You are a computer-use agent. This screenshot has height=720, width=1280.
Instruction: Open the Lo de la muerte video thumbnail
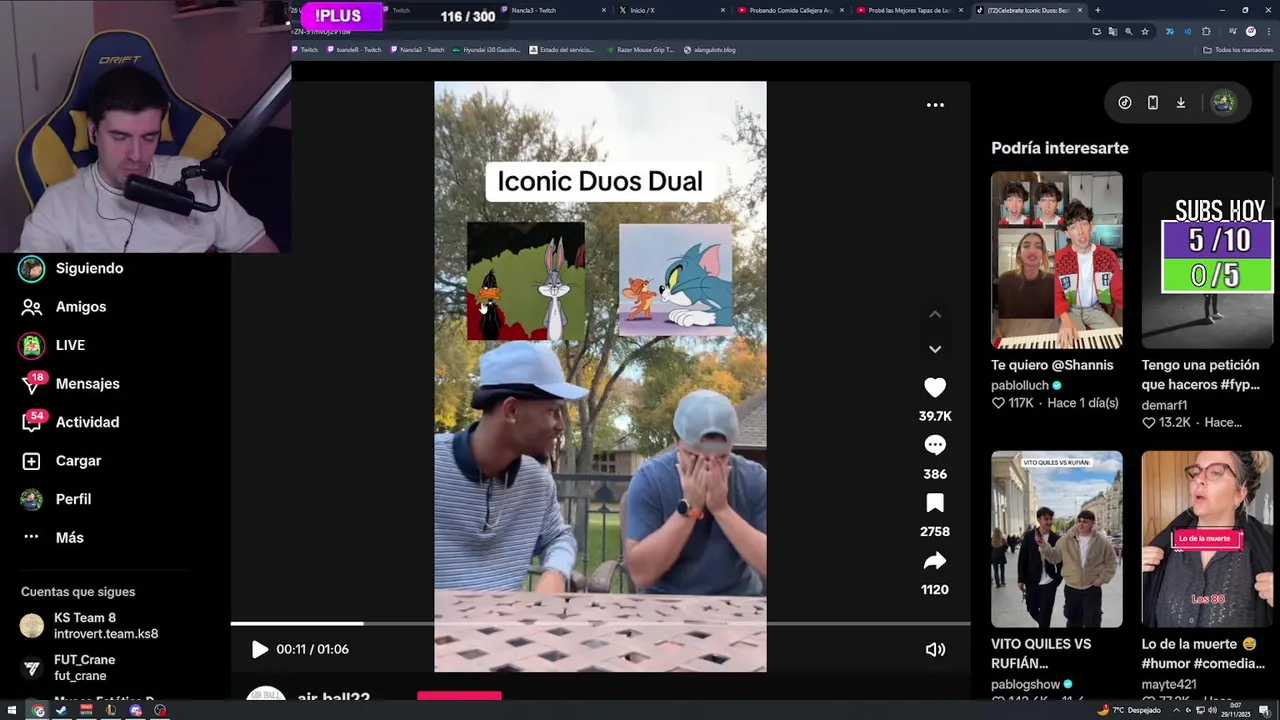point(1207,539)
